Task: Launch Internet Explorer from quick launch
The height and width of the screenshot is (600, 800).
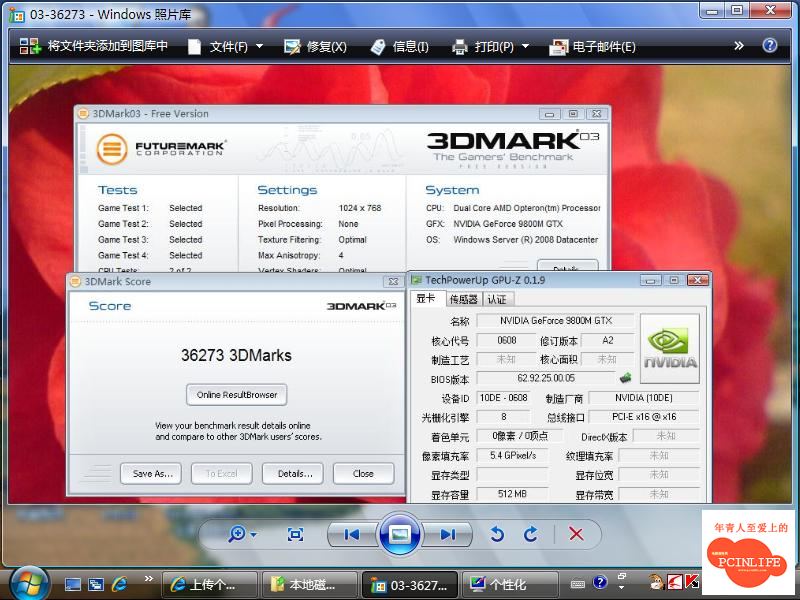Action: (119, 584)
